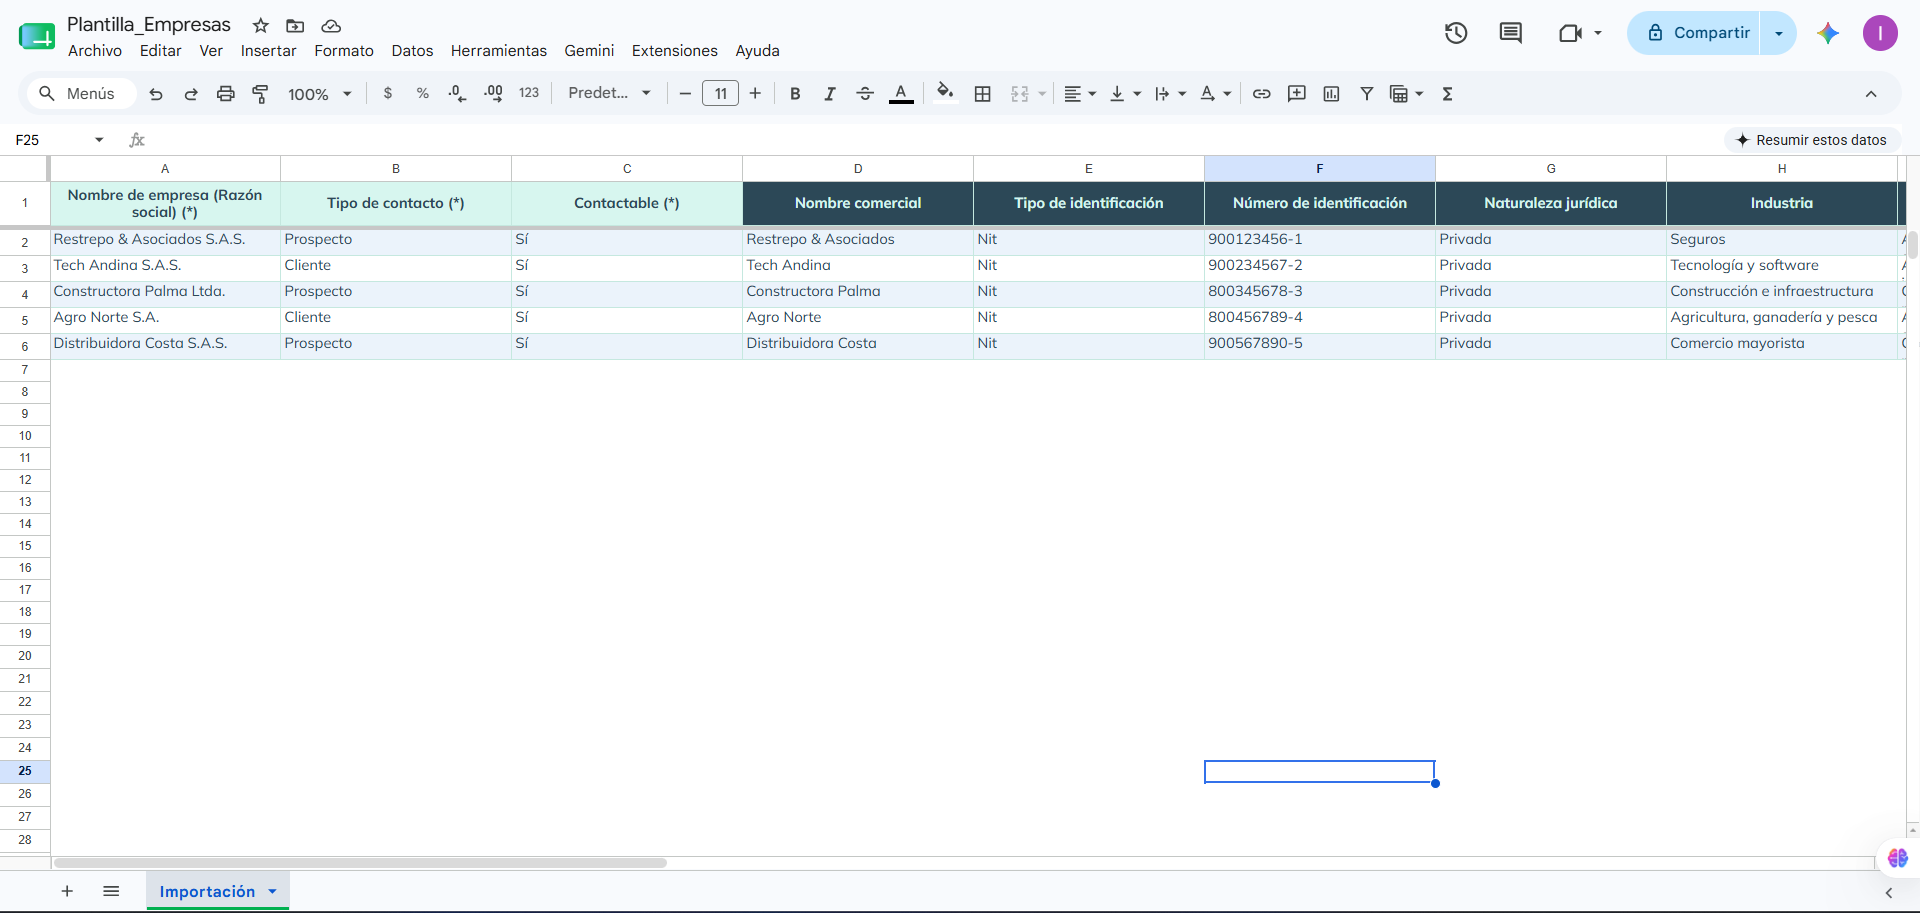Pick a text color

pyautogui.click(x=901, y=94)
